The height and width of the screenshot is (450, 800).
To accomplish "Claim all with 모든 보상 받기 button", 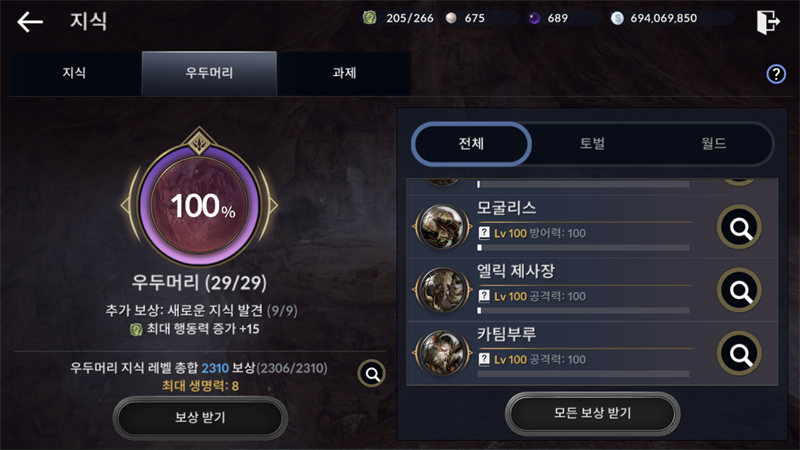I will (592, 413).
